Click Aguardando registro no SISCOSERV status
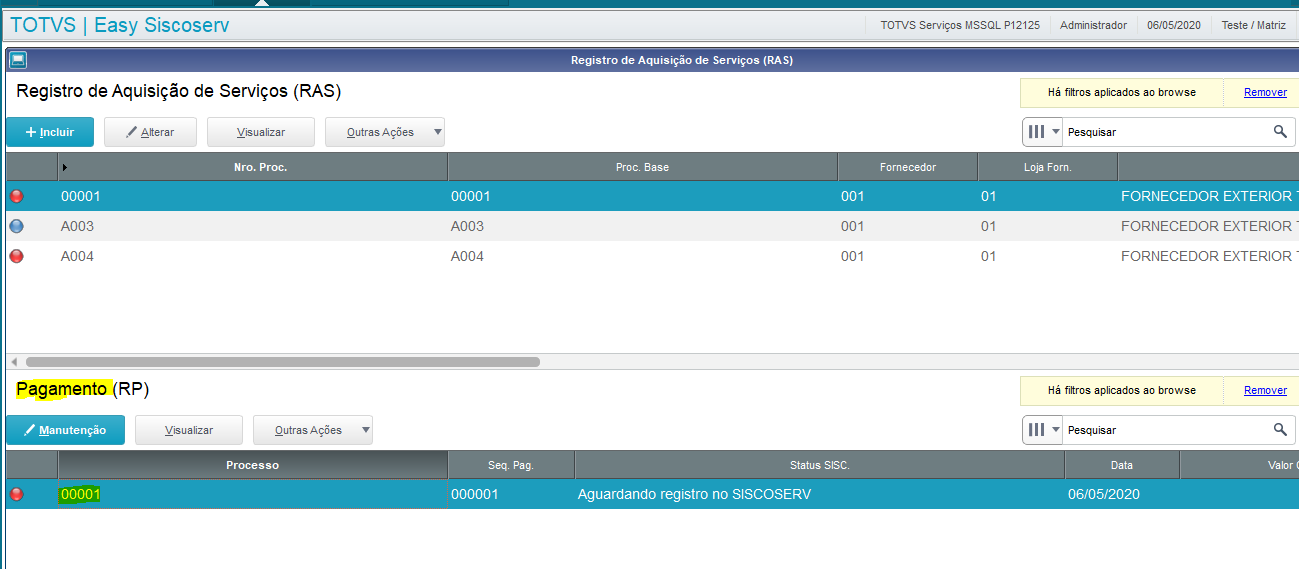 [x=694, y=494]
